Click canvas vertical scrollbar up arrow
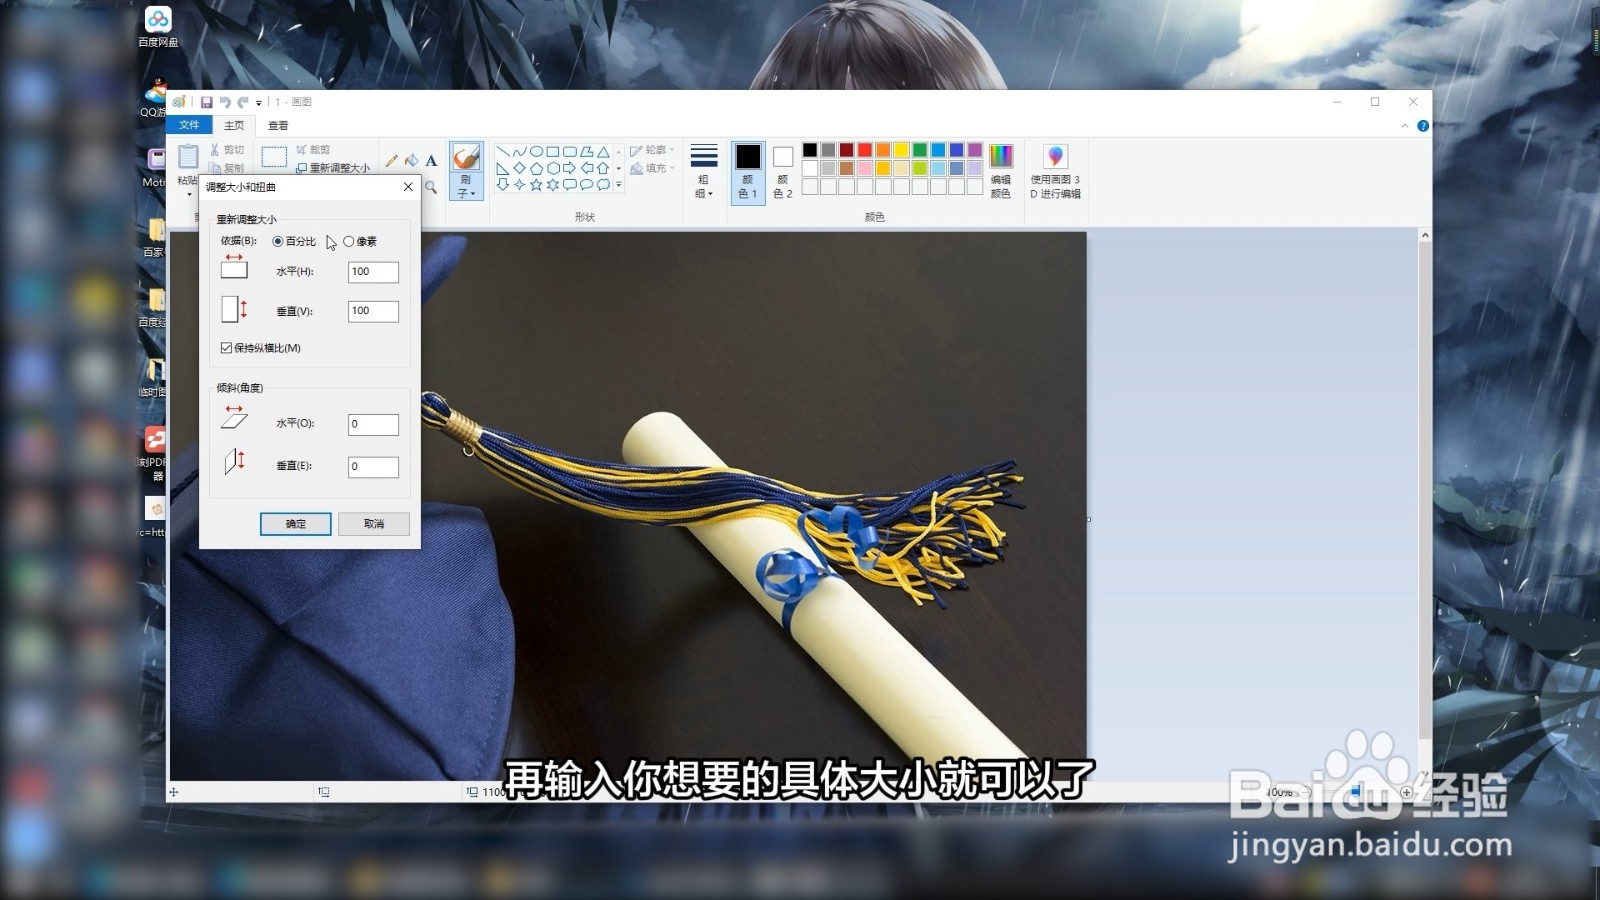The image size is (1600, 900). coord(1425,236)
